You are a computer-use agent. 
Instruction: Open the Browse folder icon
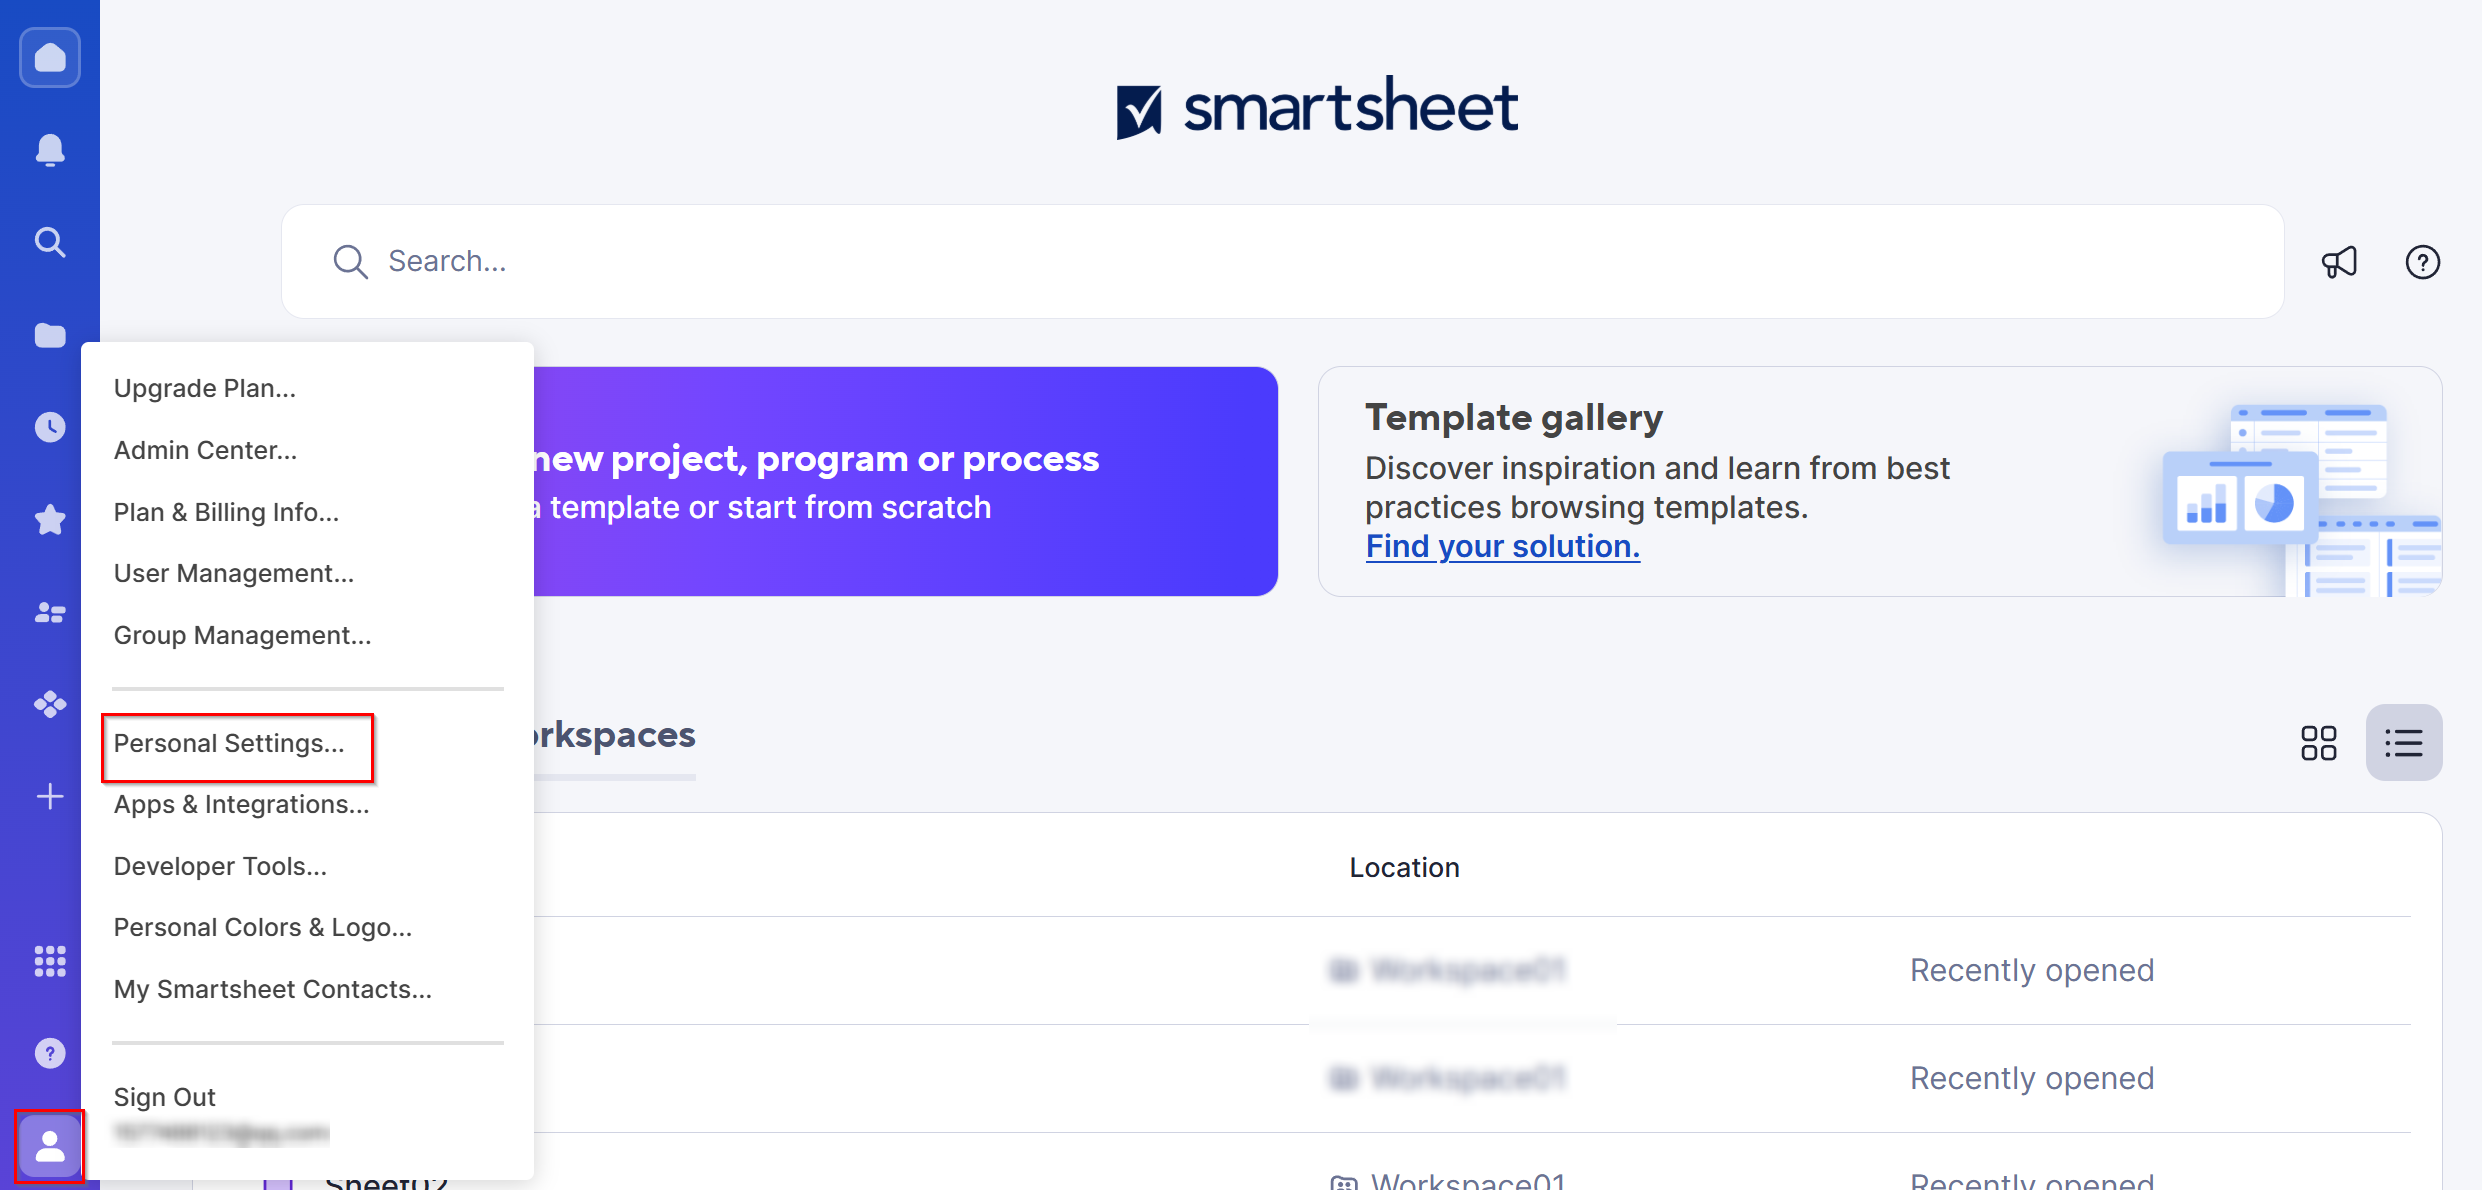click(49, 335)
